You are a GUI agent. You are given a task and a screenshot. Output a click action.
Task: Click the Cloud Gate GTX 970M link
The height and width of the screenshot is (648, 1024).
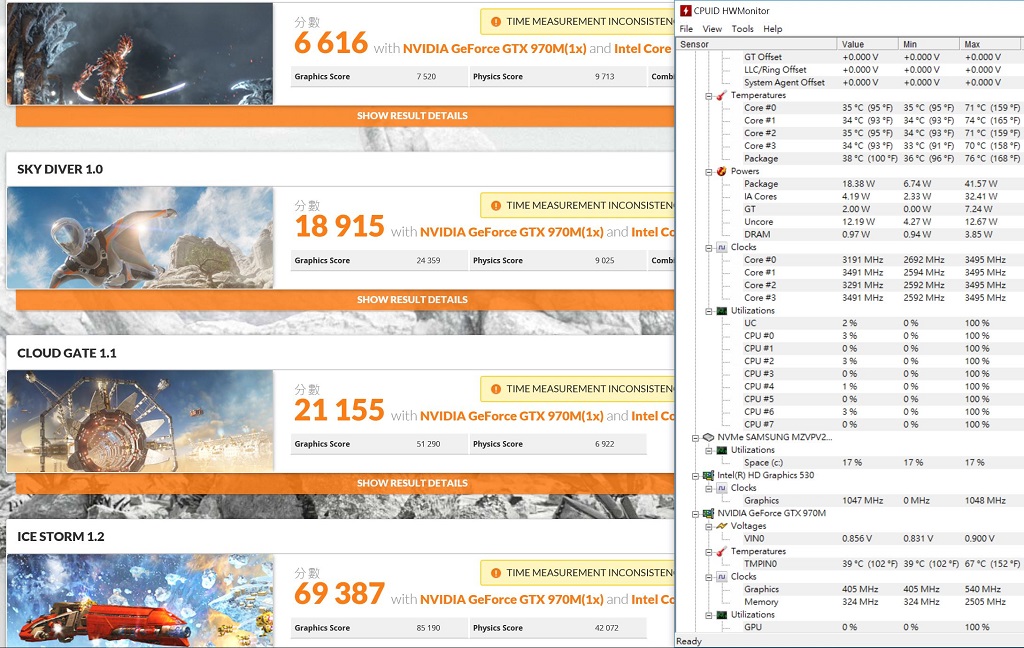(x=511, y=416)
